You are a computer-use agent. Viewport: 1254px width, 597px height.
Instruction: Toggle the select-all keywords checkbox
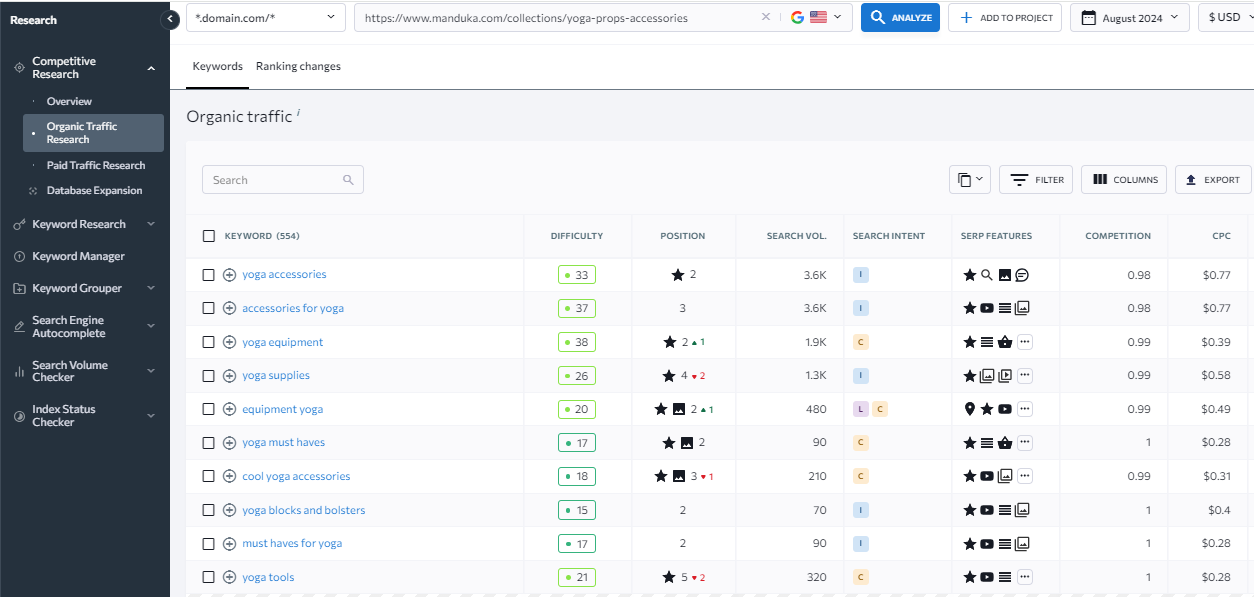[209, 236]
